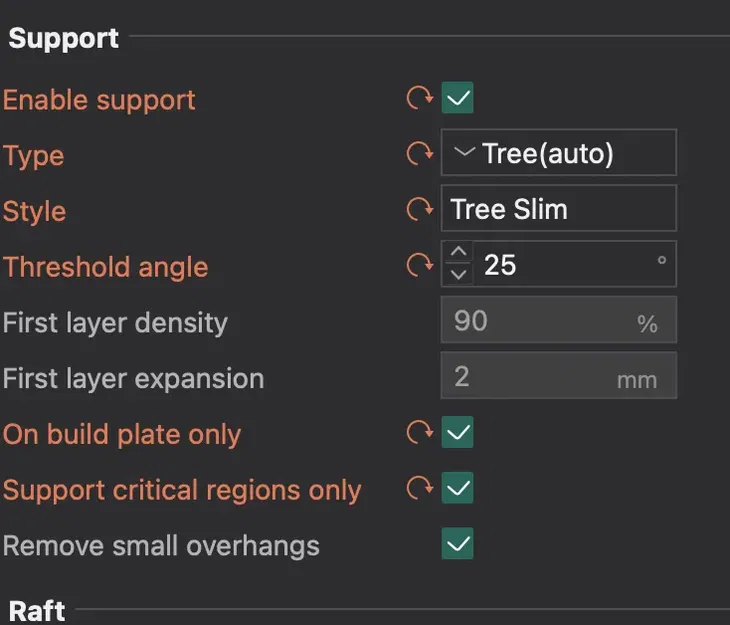Toggle the On build plate only checkbox
This screenshot has height=625, width=730.
coord(458,433)
